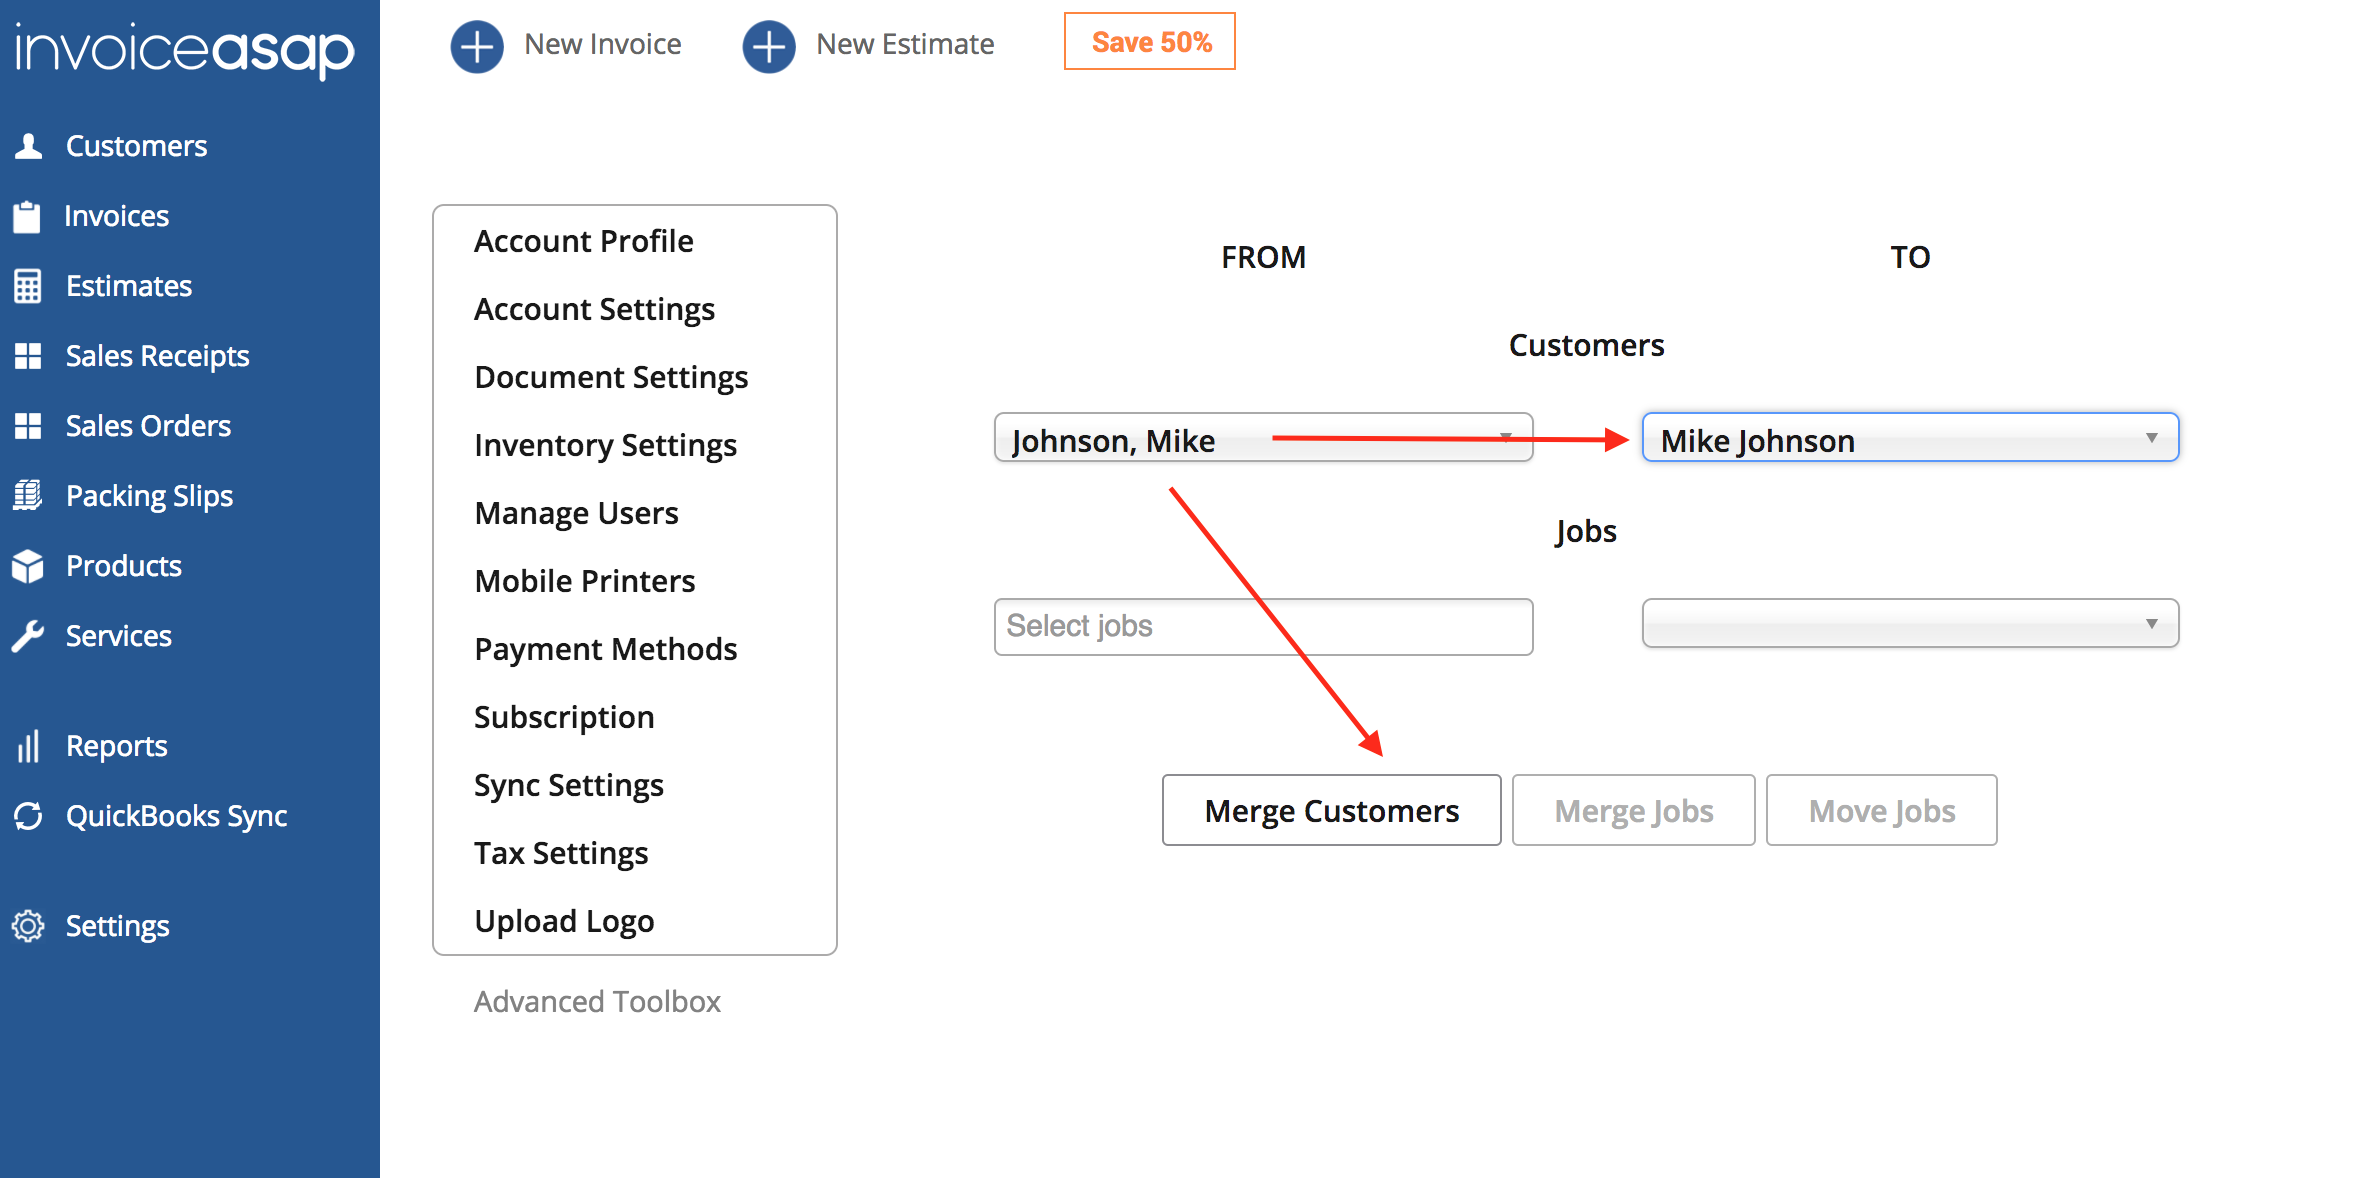Image resolution: width=2358 pixels, height=1178 pixels.
Task: Click the Reports bar chart icon
Action: [28, 746]
